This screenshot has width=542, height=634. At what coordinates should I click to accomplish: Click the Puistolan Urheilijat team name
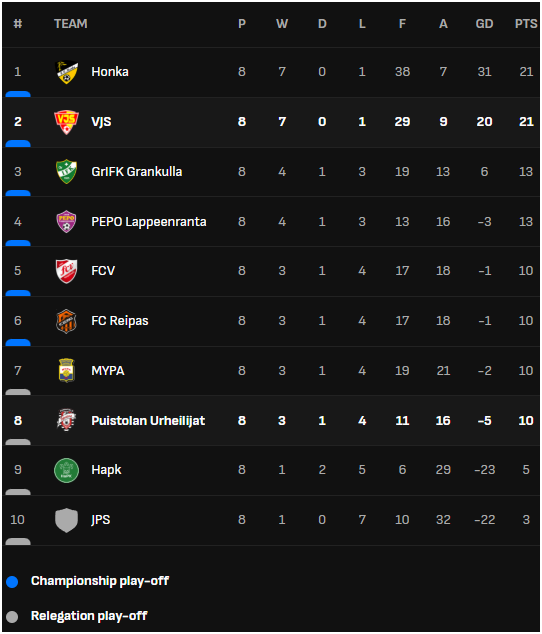[x=148, y=421]
